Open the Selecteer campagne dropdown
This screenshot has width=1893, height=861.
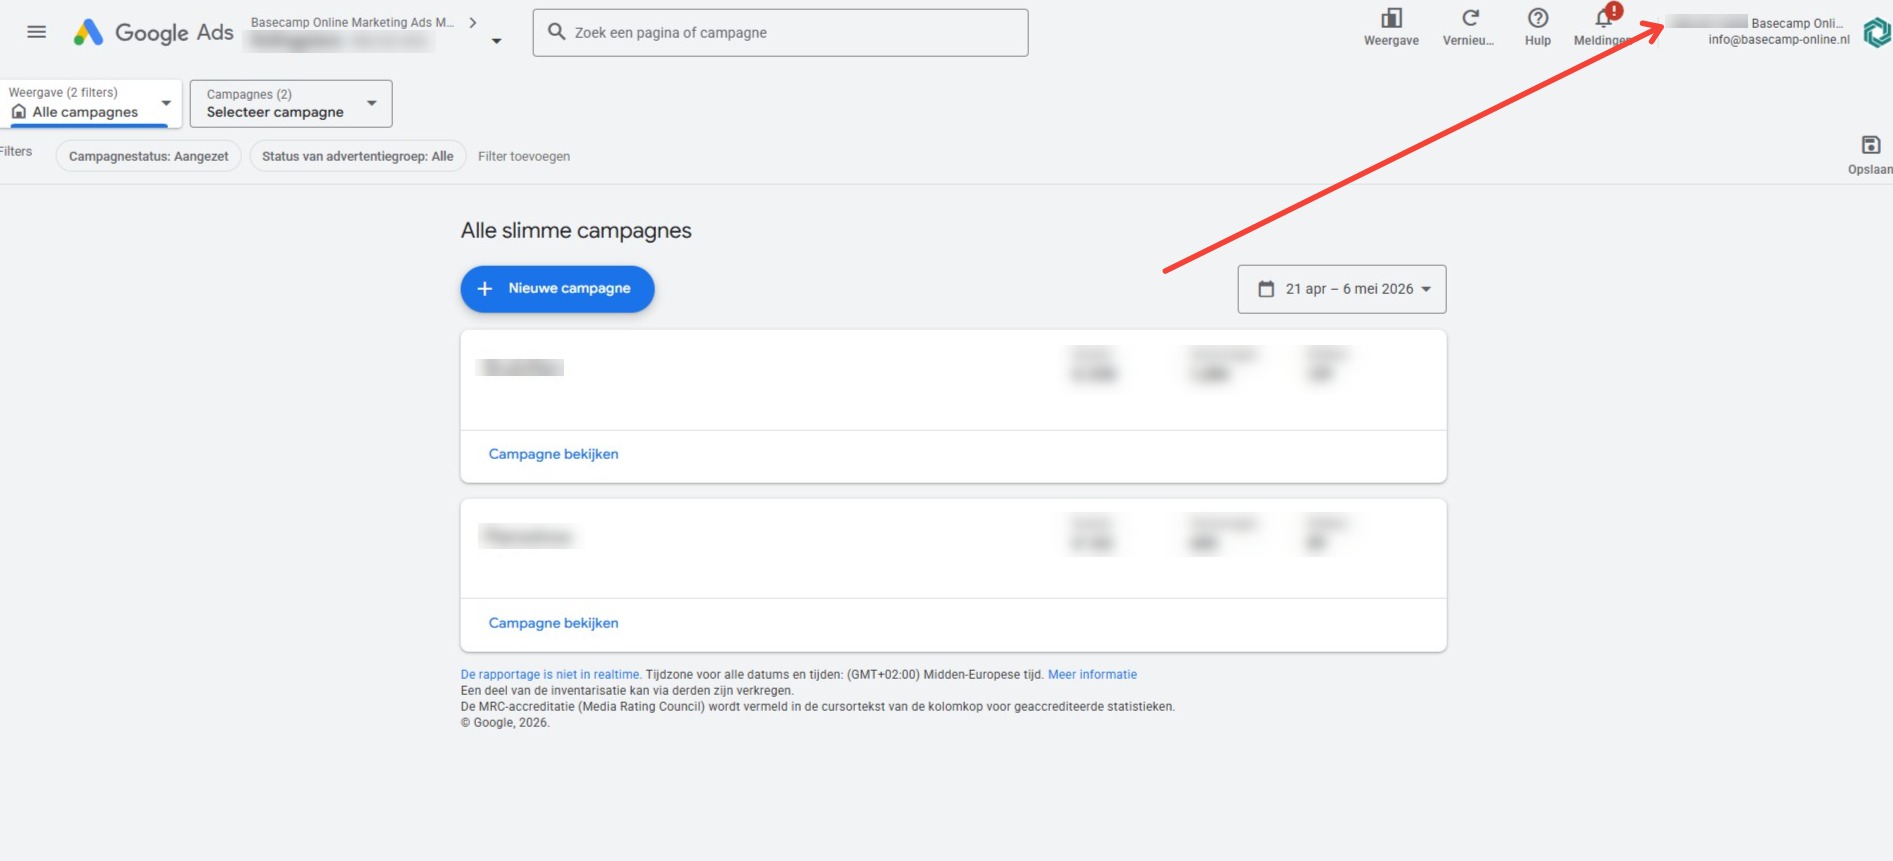point(291,104)
